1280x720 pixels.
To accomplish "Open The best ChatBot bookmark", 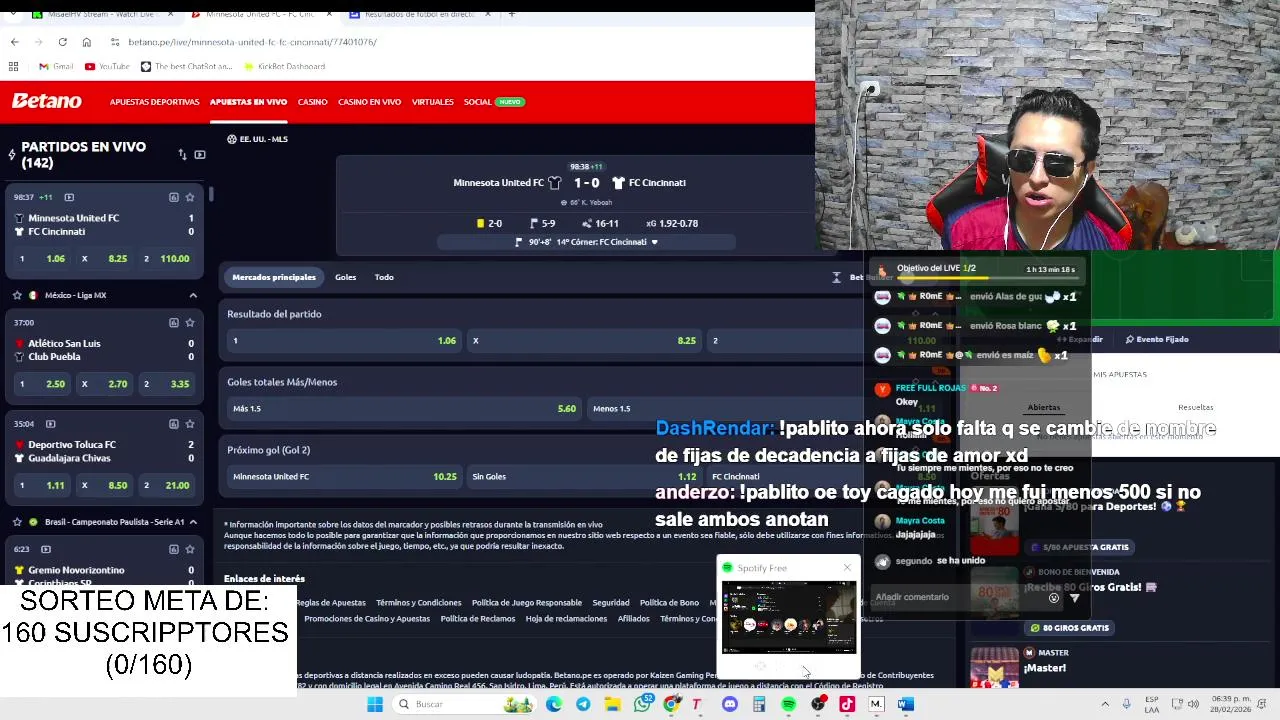I will [186, 66].
